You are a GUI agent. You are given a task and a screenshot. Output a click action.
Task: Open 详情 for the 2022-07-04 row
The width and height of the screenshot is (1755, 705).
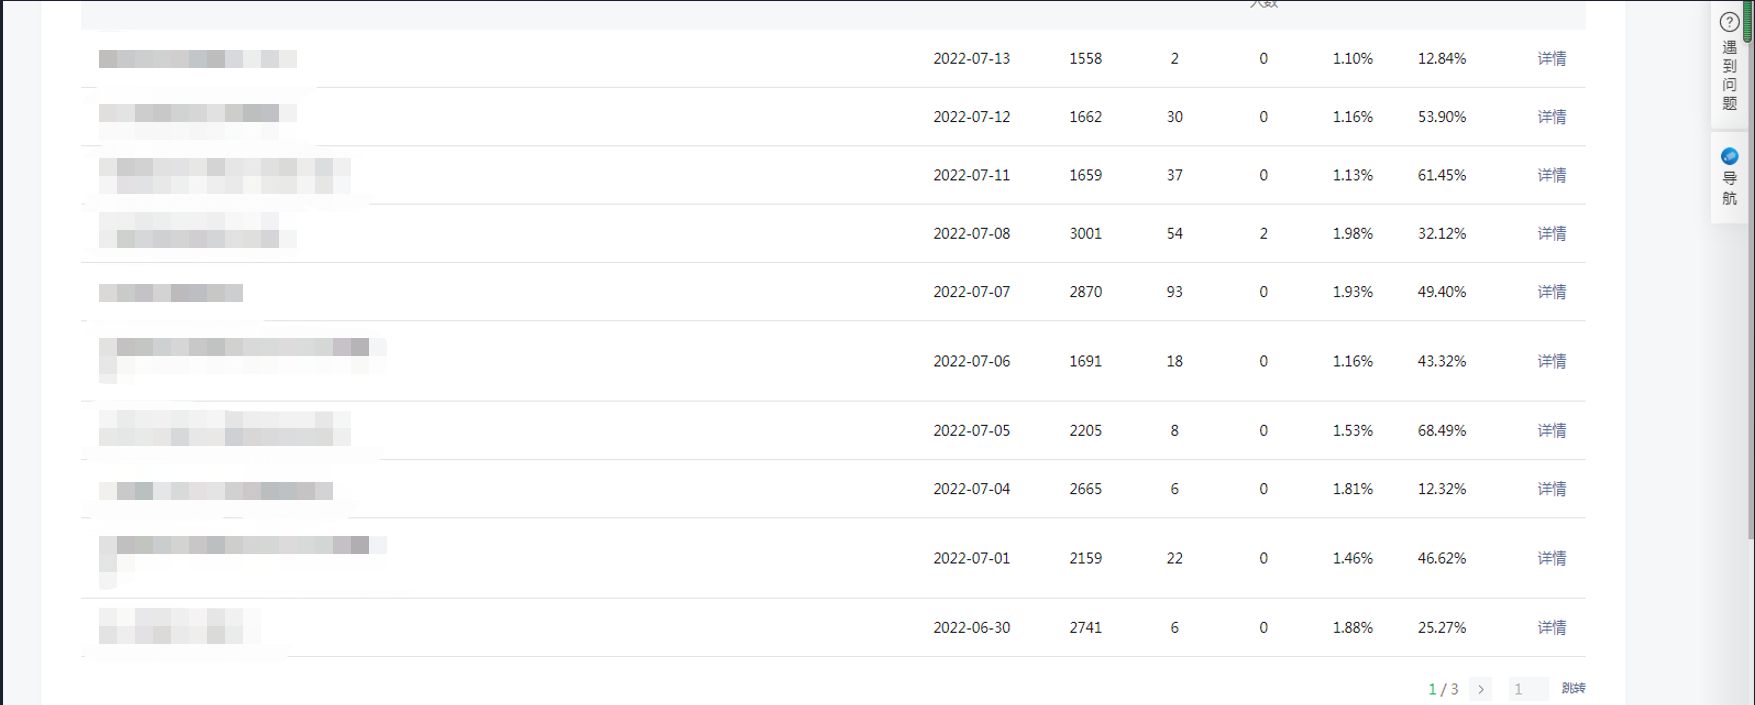coord(1551,489)
